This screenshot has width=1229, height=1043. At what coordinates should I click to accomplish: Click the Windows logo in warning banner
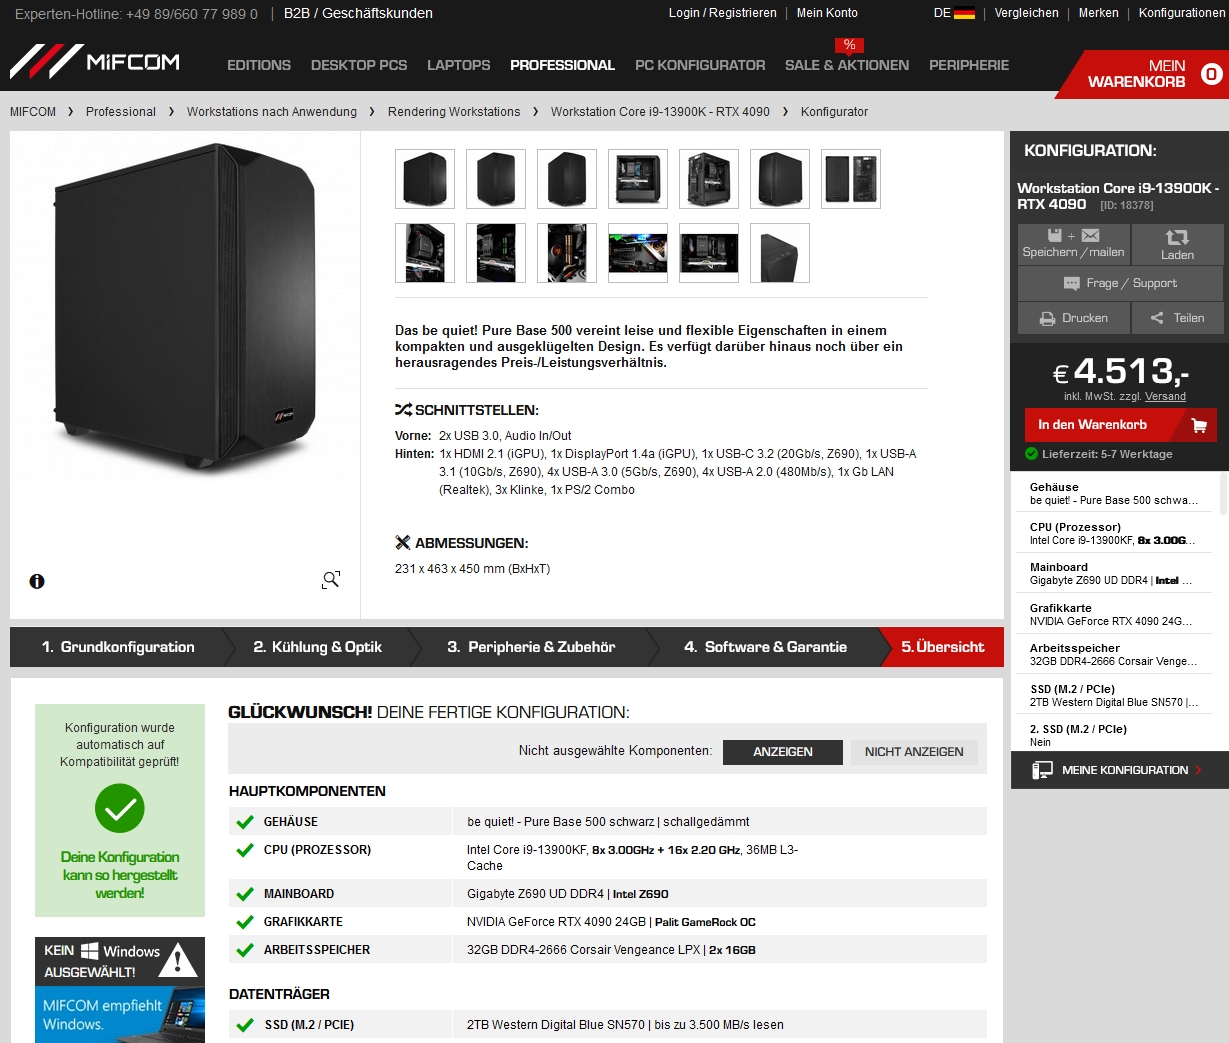pos(90,951)
